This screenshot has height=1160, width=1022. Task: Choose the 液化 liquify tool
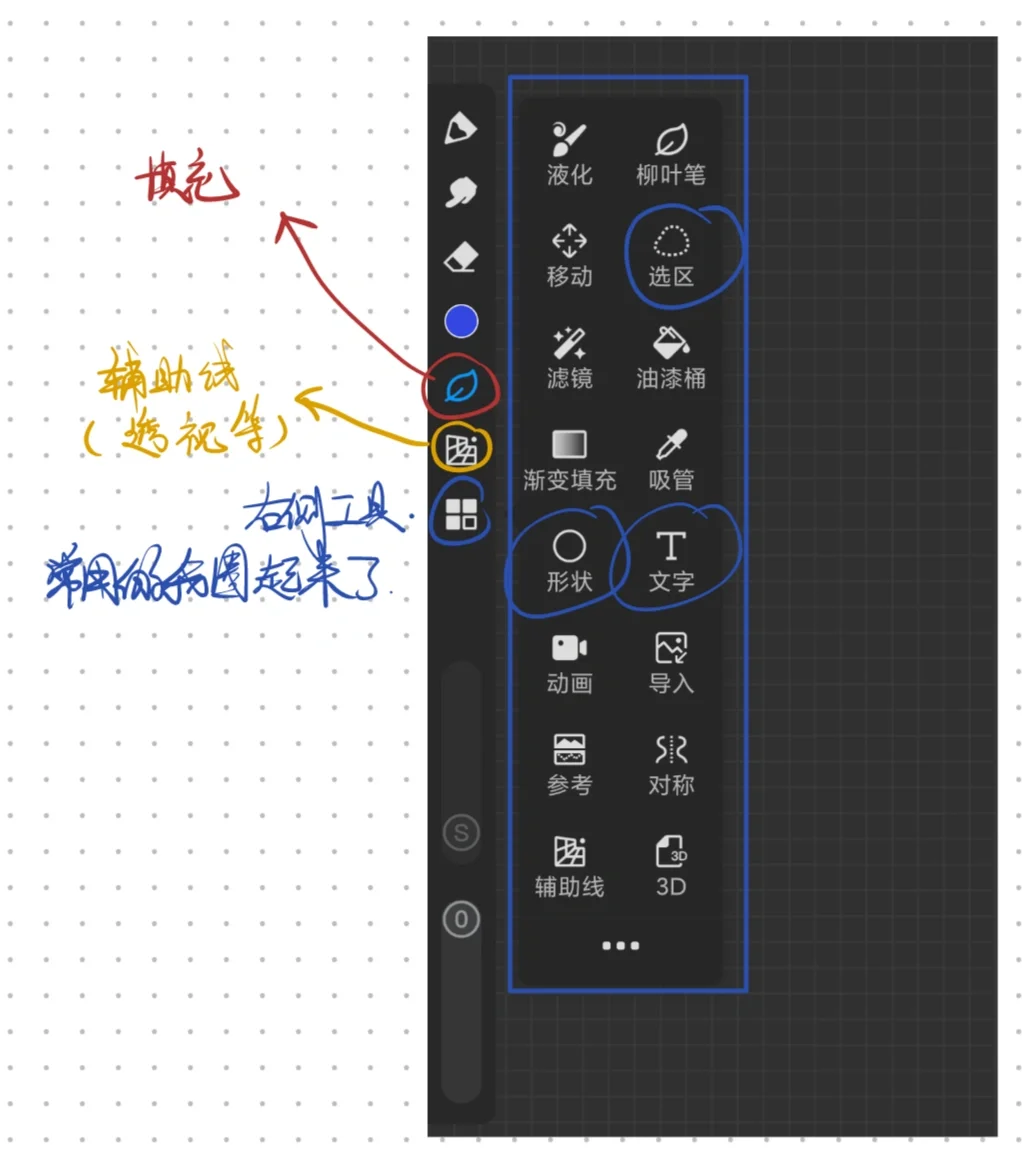(569, 154)
